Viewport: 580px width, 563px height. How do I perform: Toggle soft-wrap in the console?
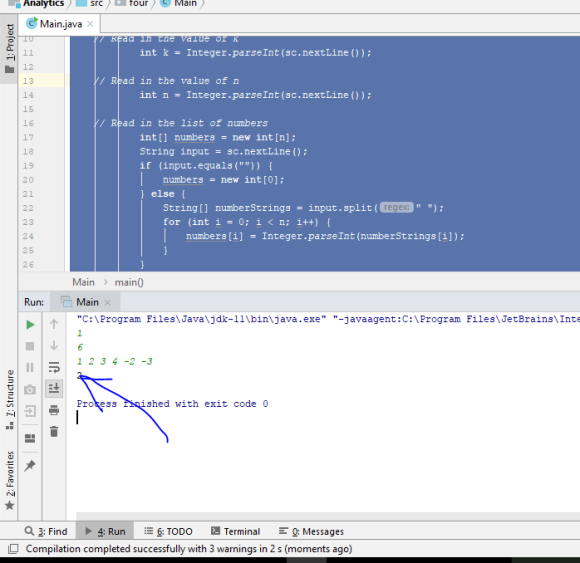click(54, 367)
